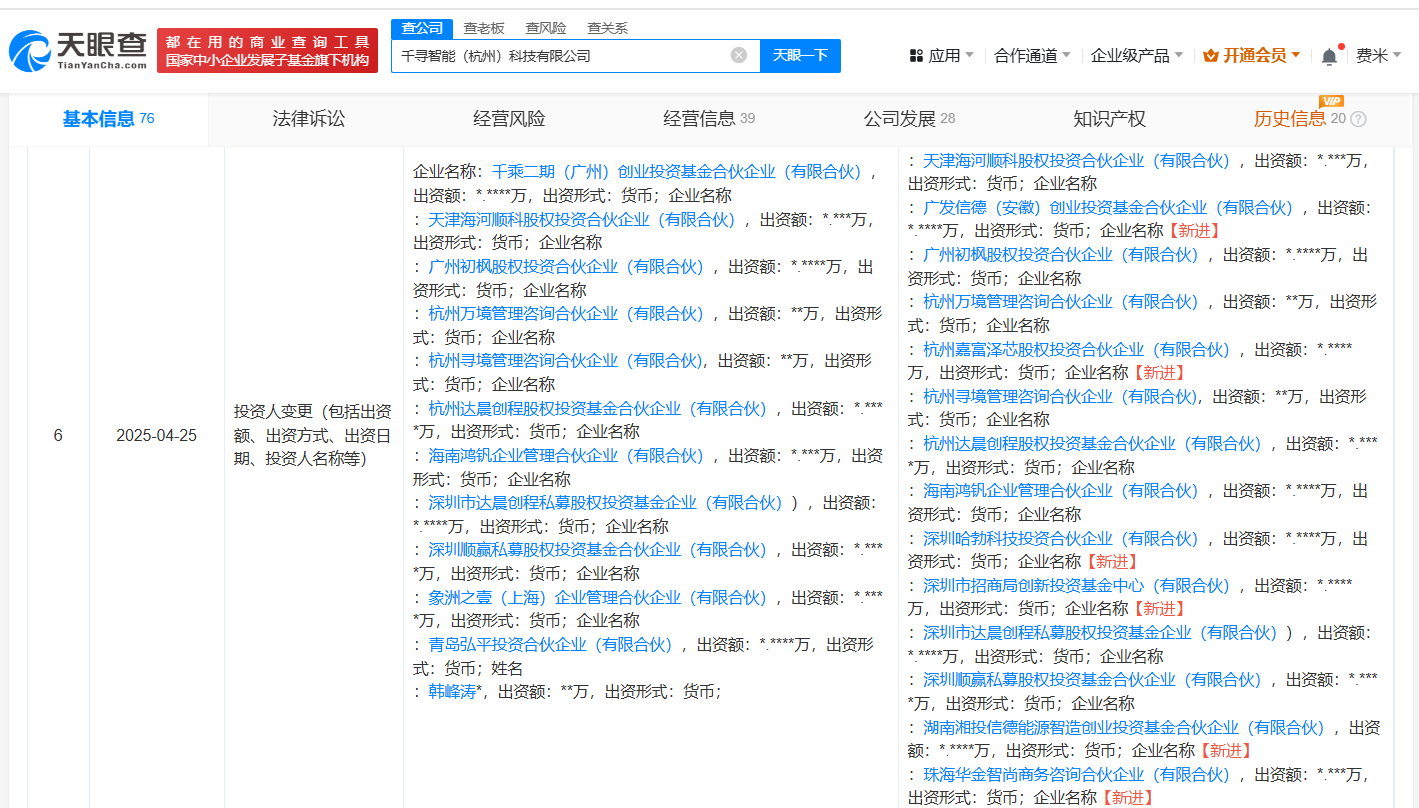The height and width of the screenshot is (808, 1419).
Task: Open 海南鸿钒企业管理合伙企业 in the left column
Action: pyautogui.click(x=566, y=456)
